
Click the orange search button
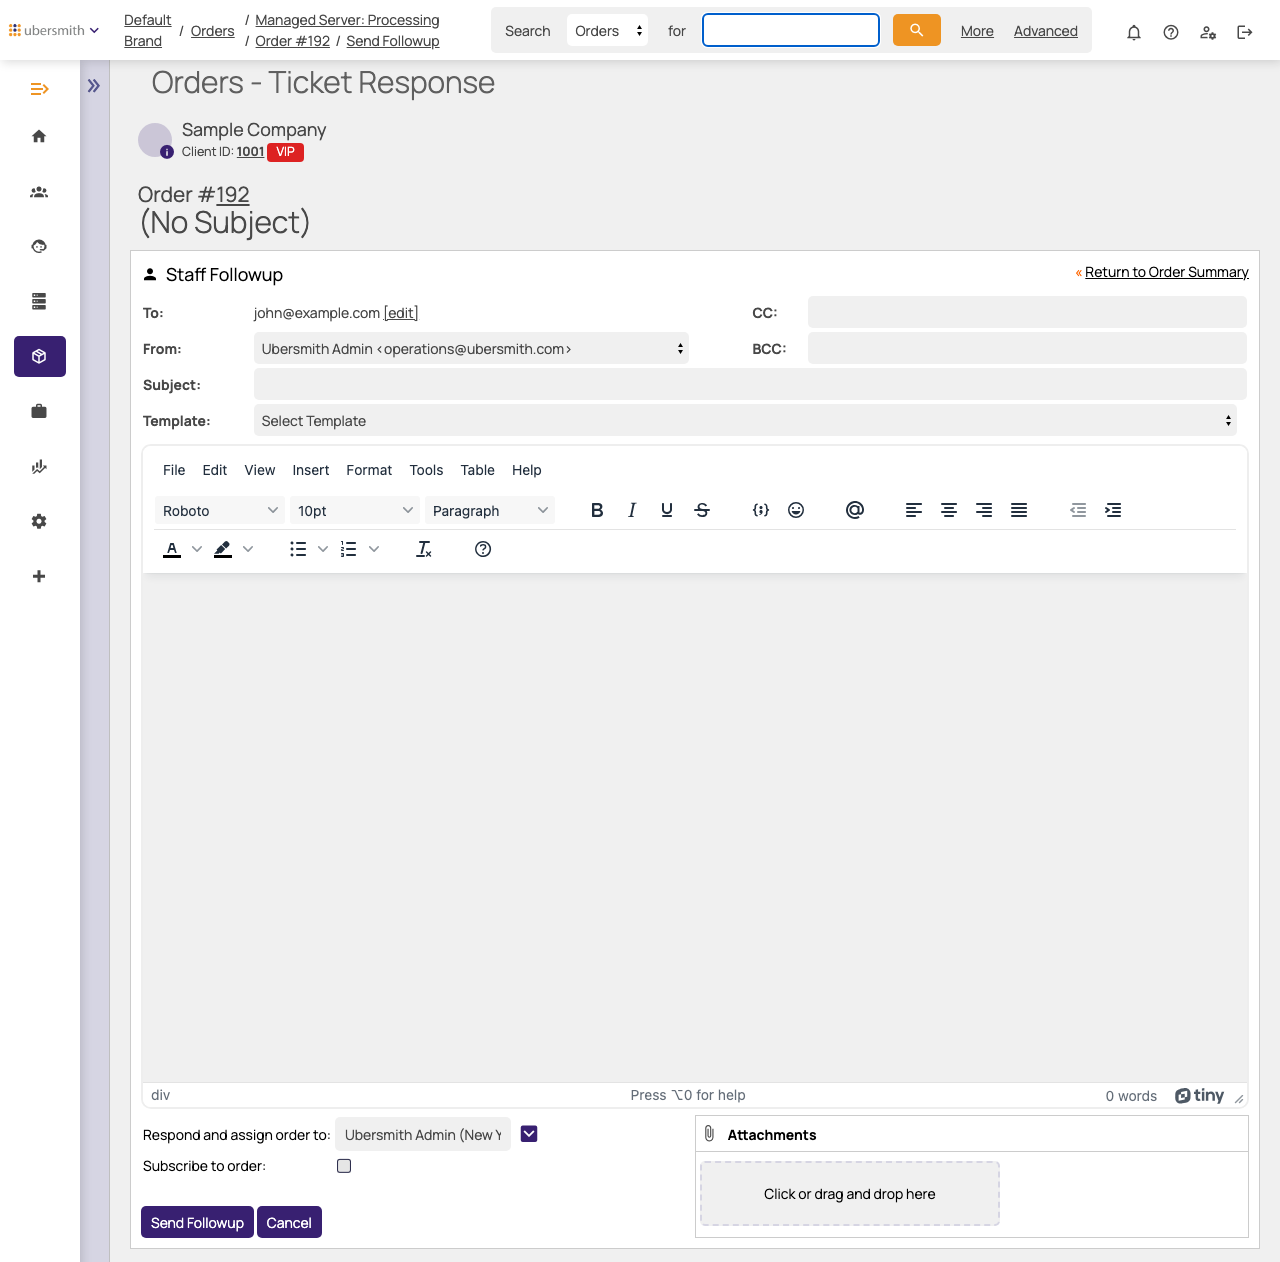point(916,30)
